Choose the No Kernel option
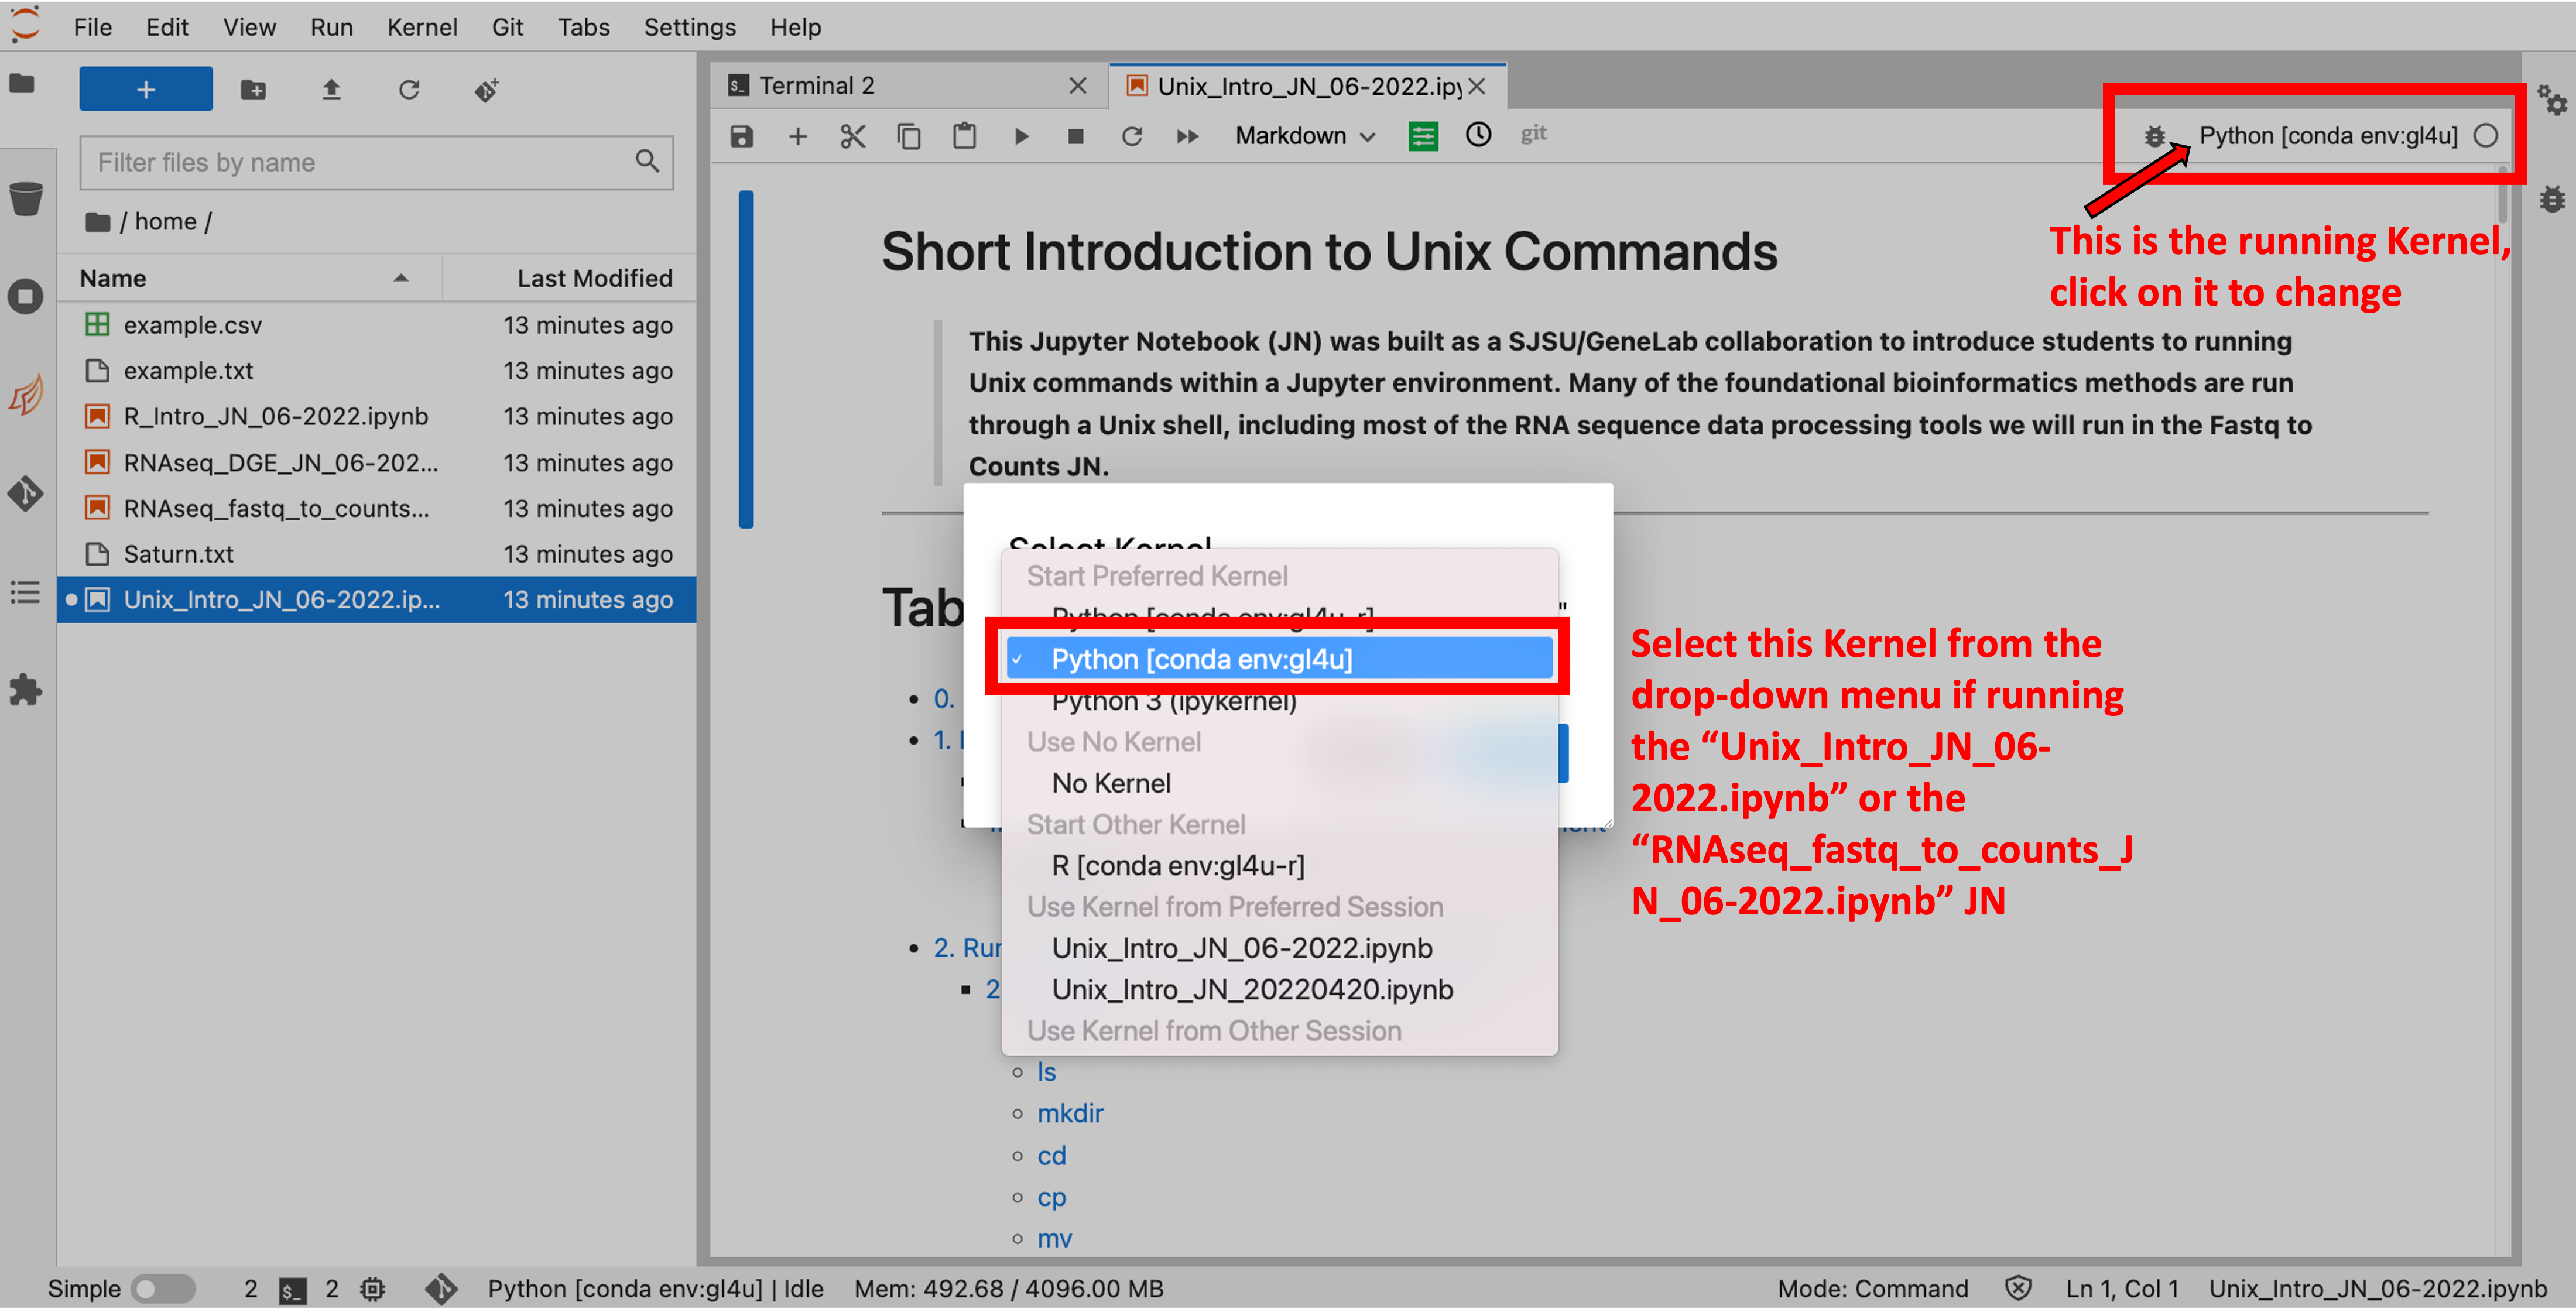This screenshot has height=1309, width=2576. coord(1279,783)
